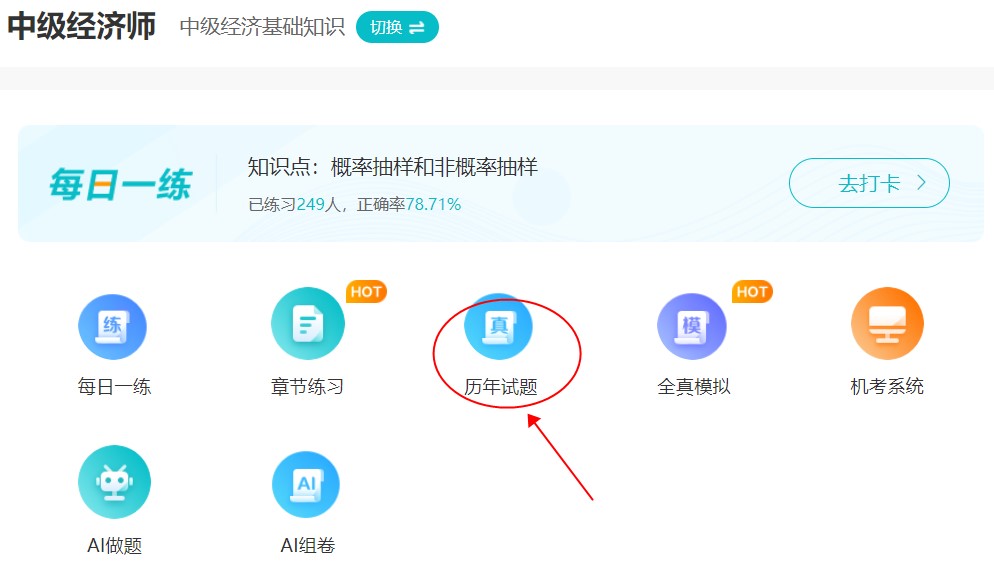The height and width of the screenshot is (565, 994).
Task: Open the 历年试题 past exams icon
Action: tap(499, 327)
